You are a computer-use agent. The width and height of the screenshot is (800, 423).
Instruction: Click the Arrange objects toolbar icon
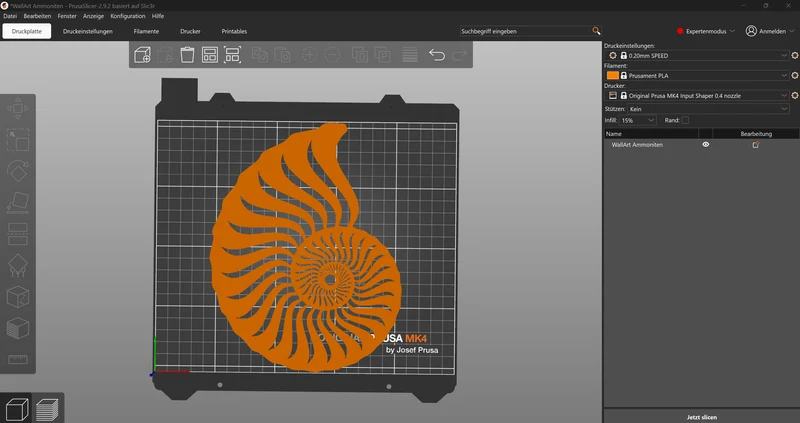(210, 55)
